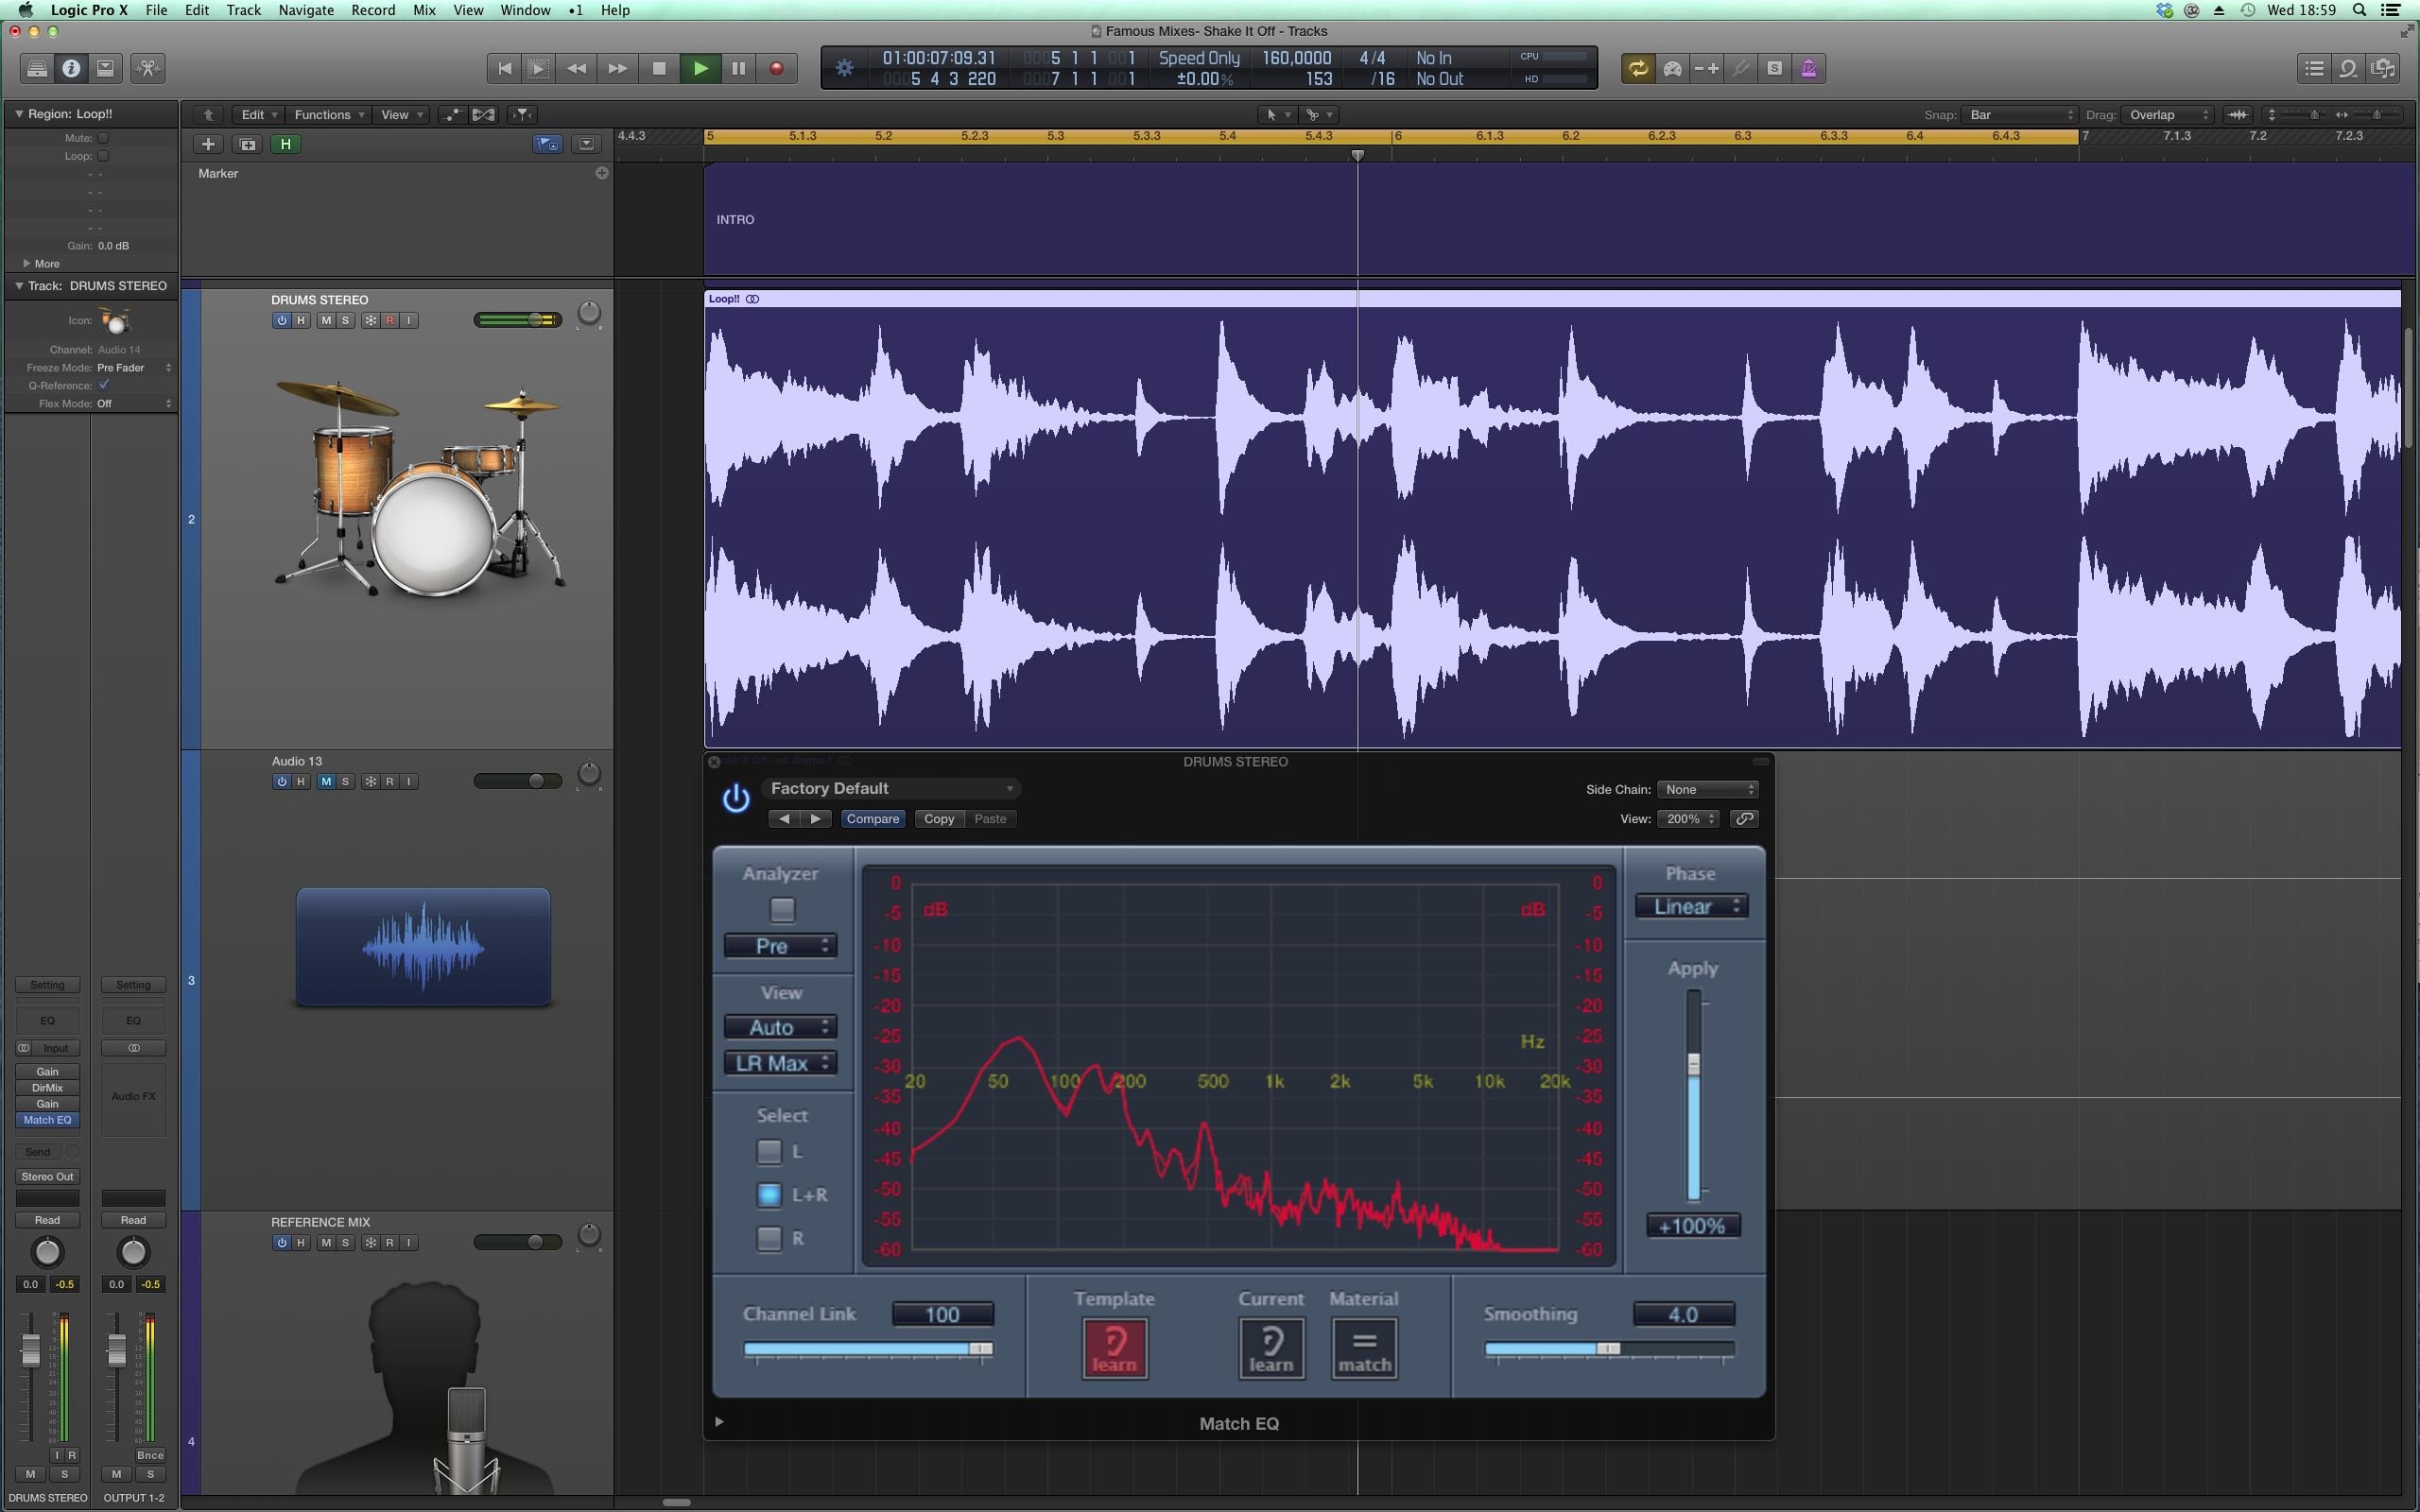2420x1512 pixels.
Task: Toggle the Inspector info button
Action: pos(71,68)
